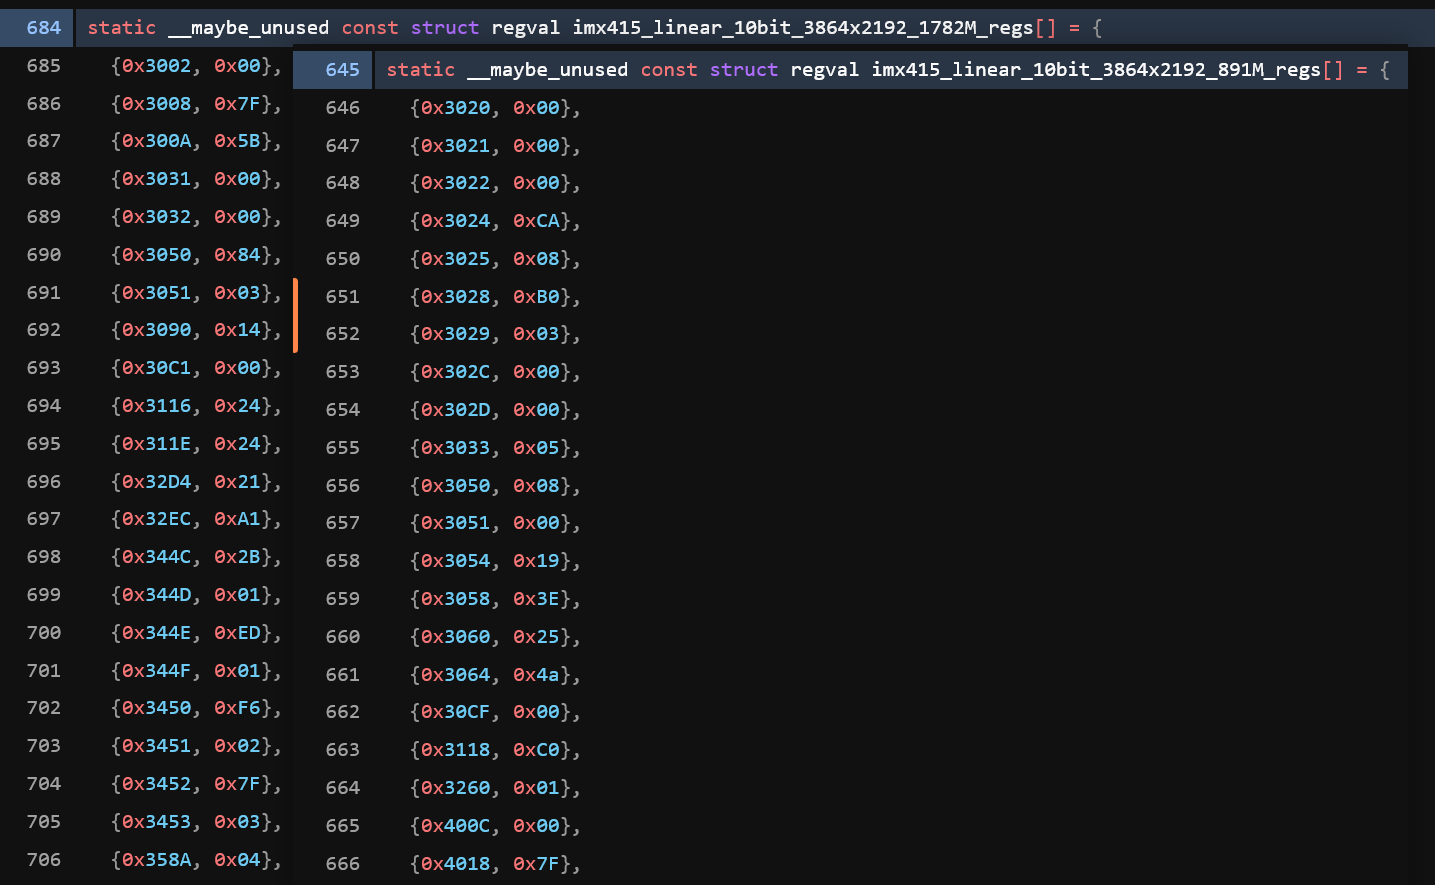Click the entry {0x3064, 0x4a}

pos(495,675)
